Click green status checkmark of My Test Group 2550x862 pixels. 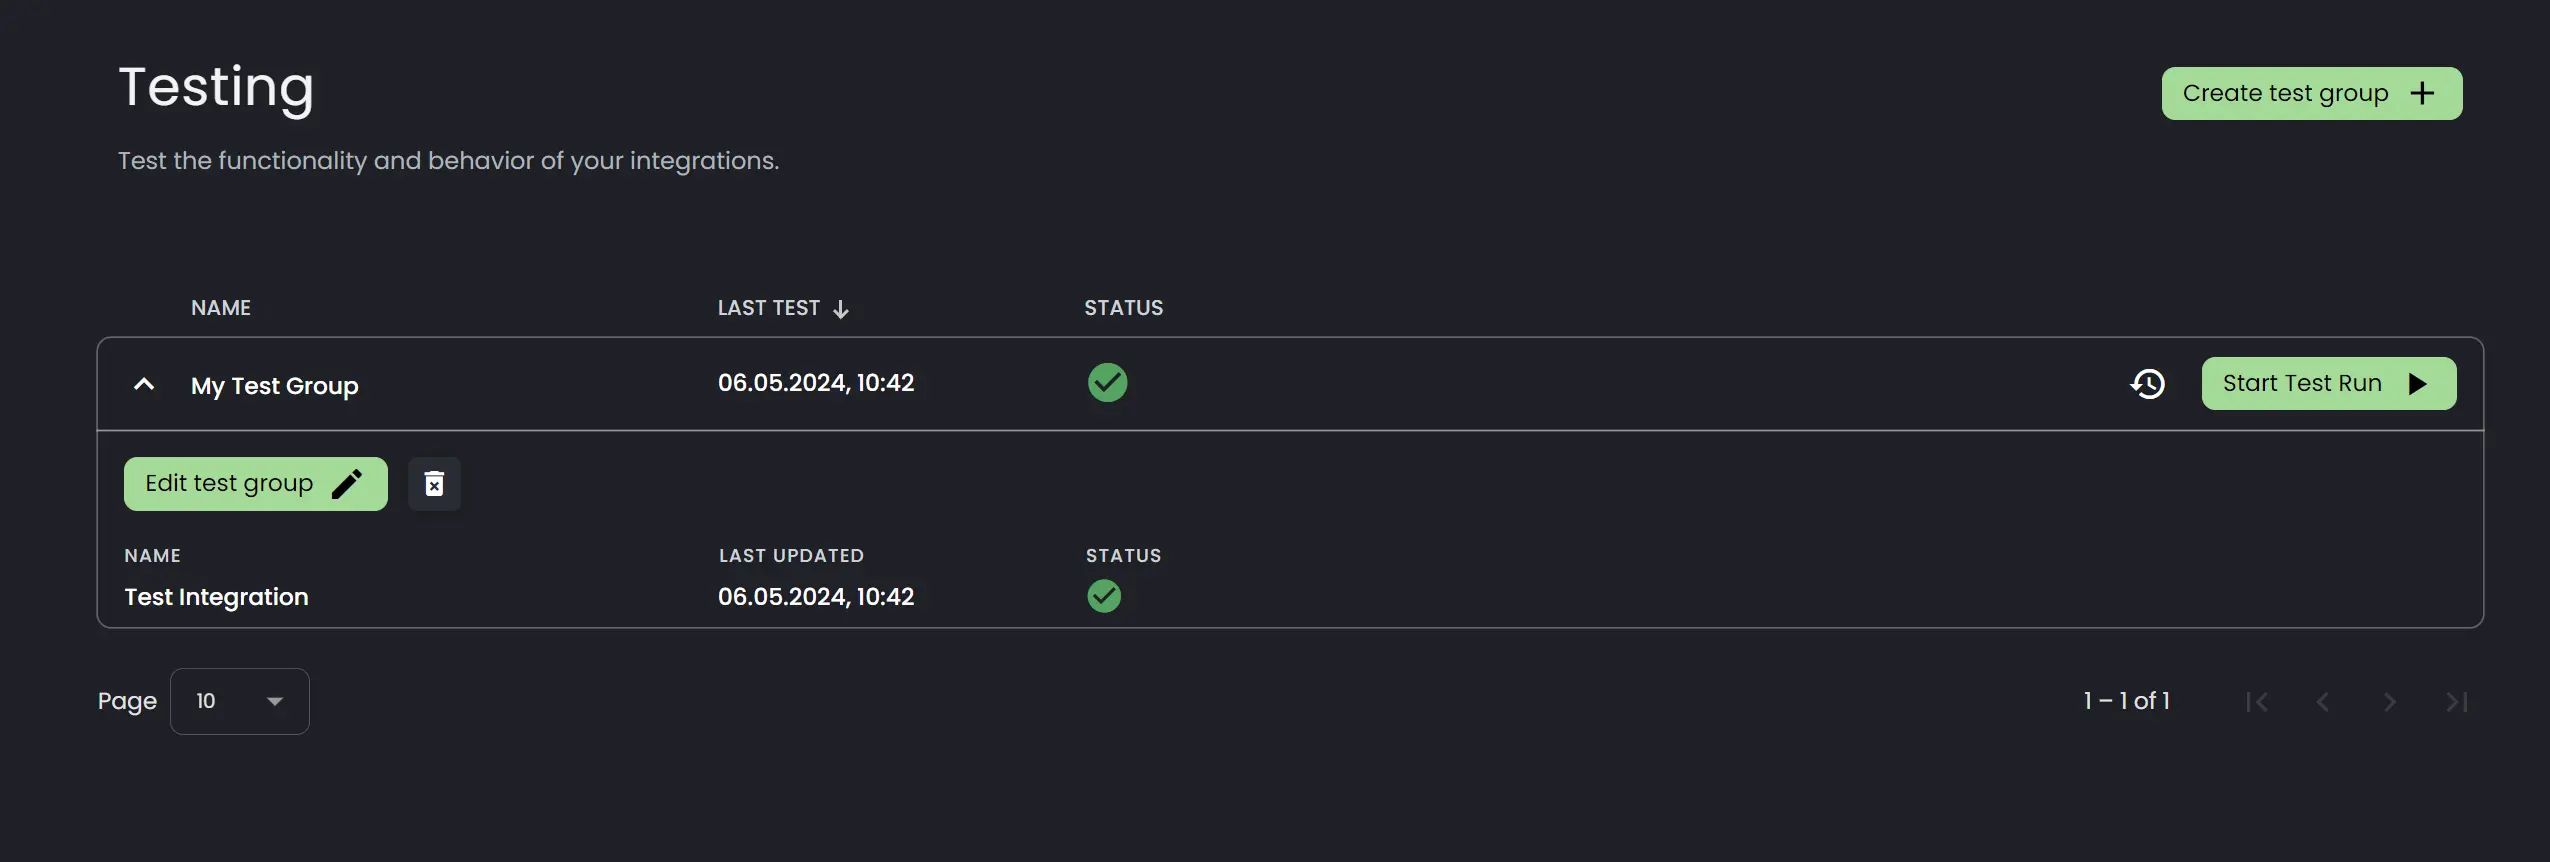[x=1107, y=383]
